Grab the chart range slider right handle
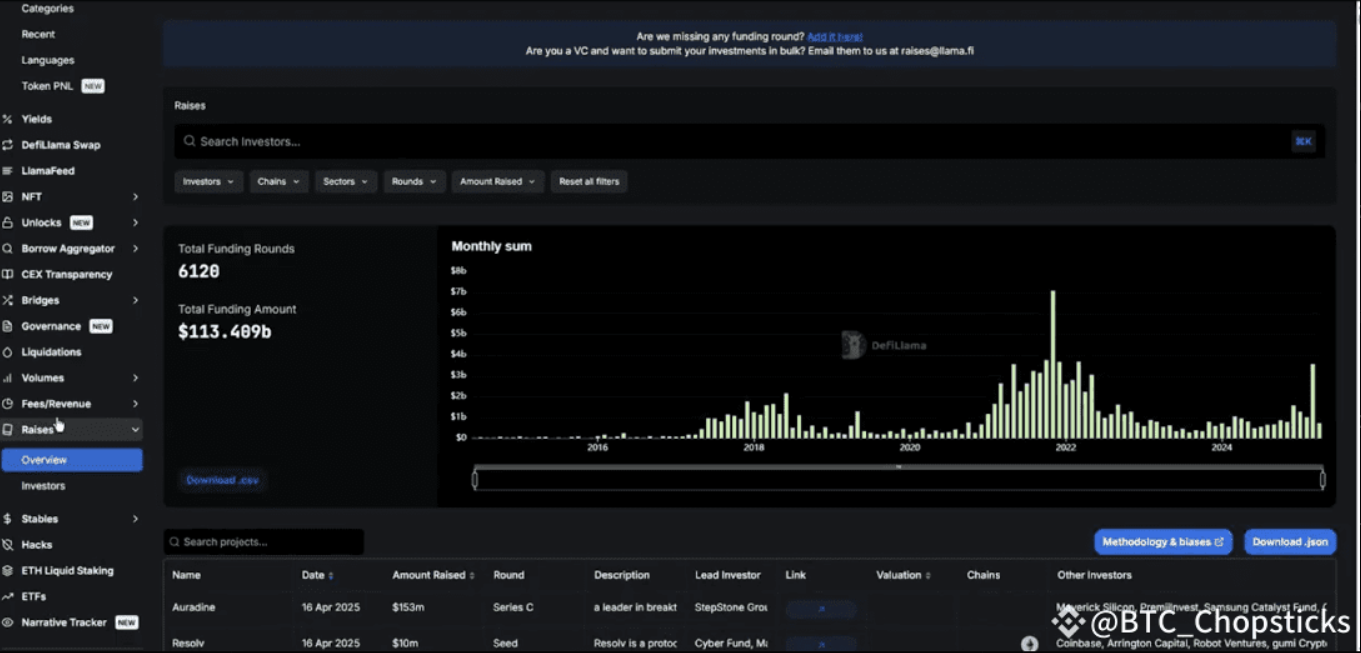1361x653 pixels. click(x=1322, y=480)
